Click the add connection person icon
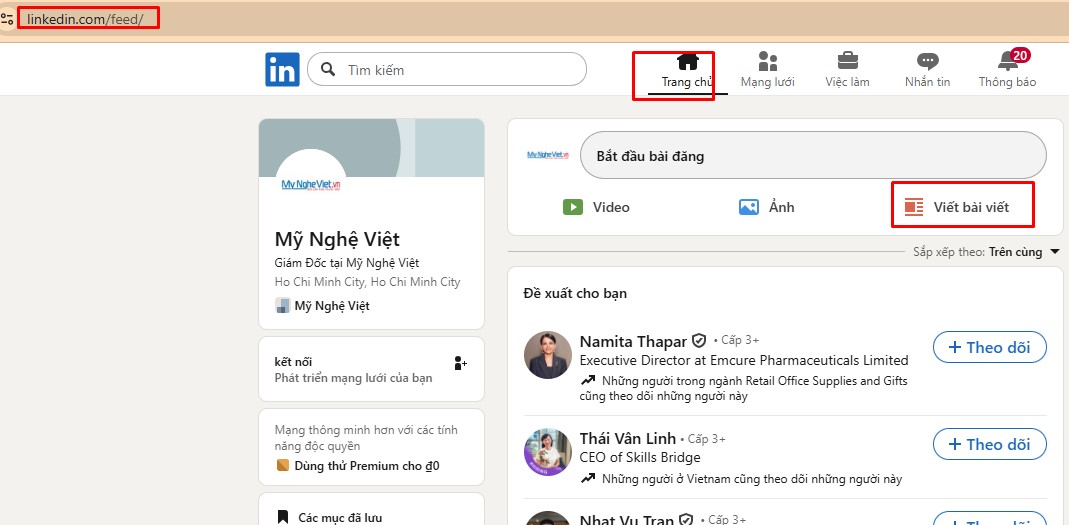The width and height of the screenshot is (1069, 525). pos(460,363)
